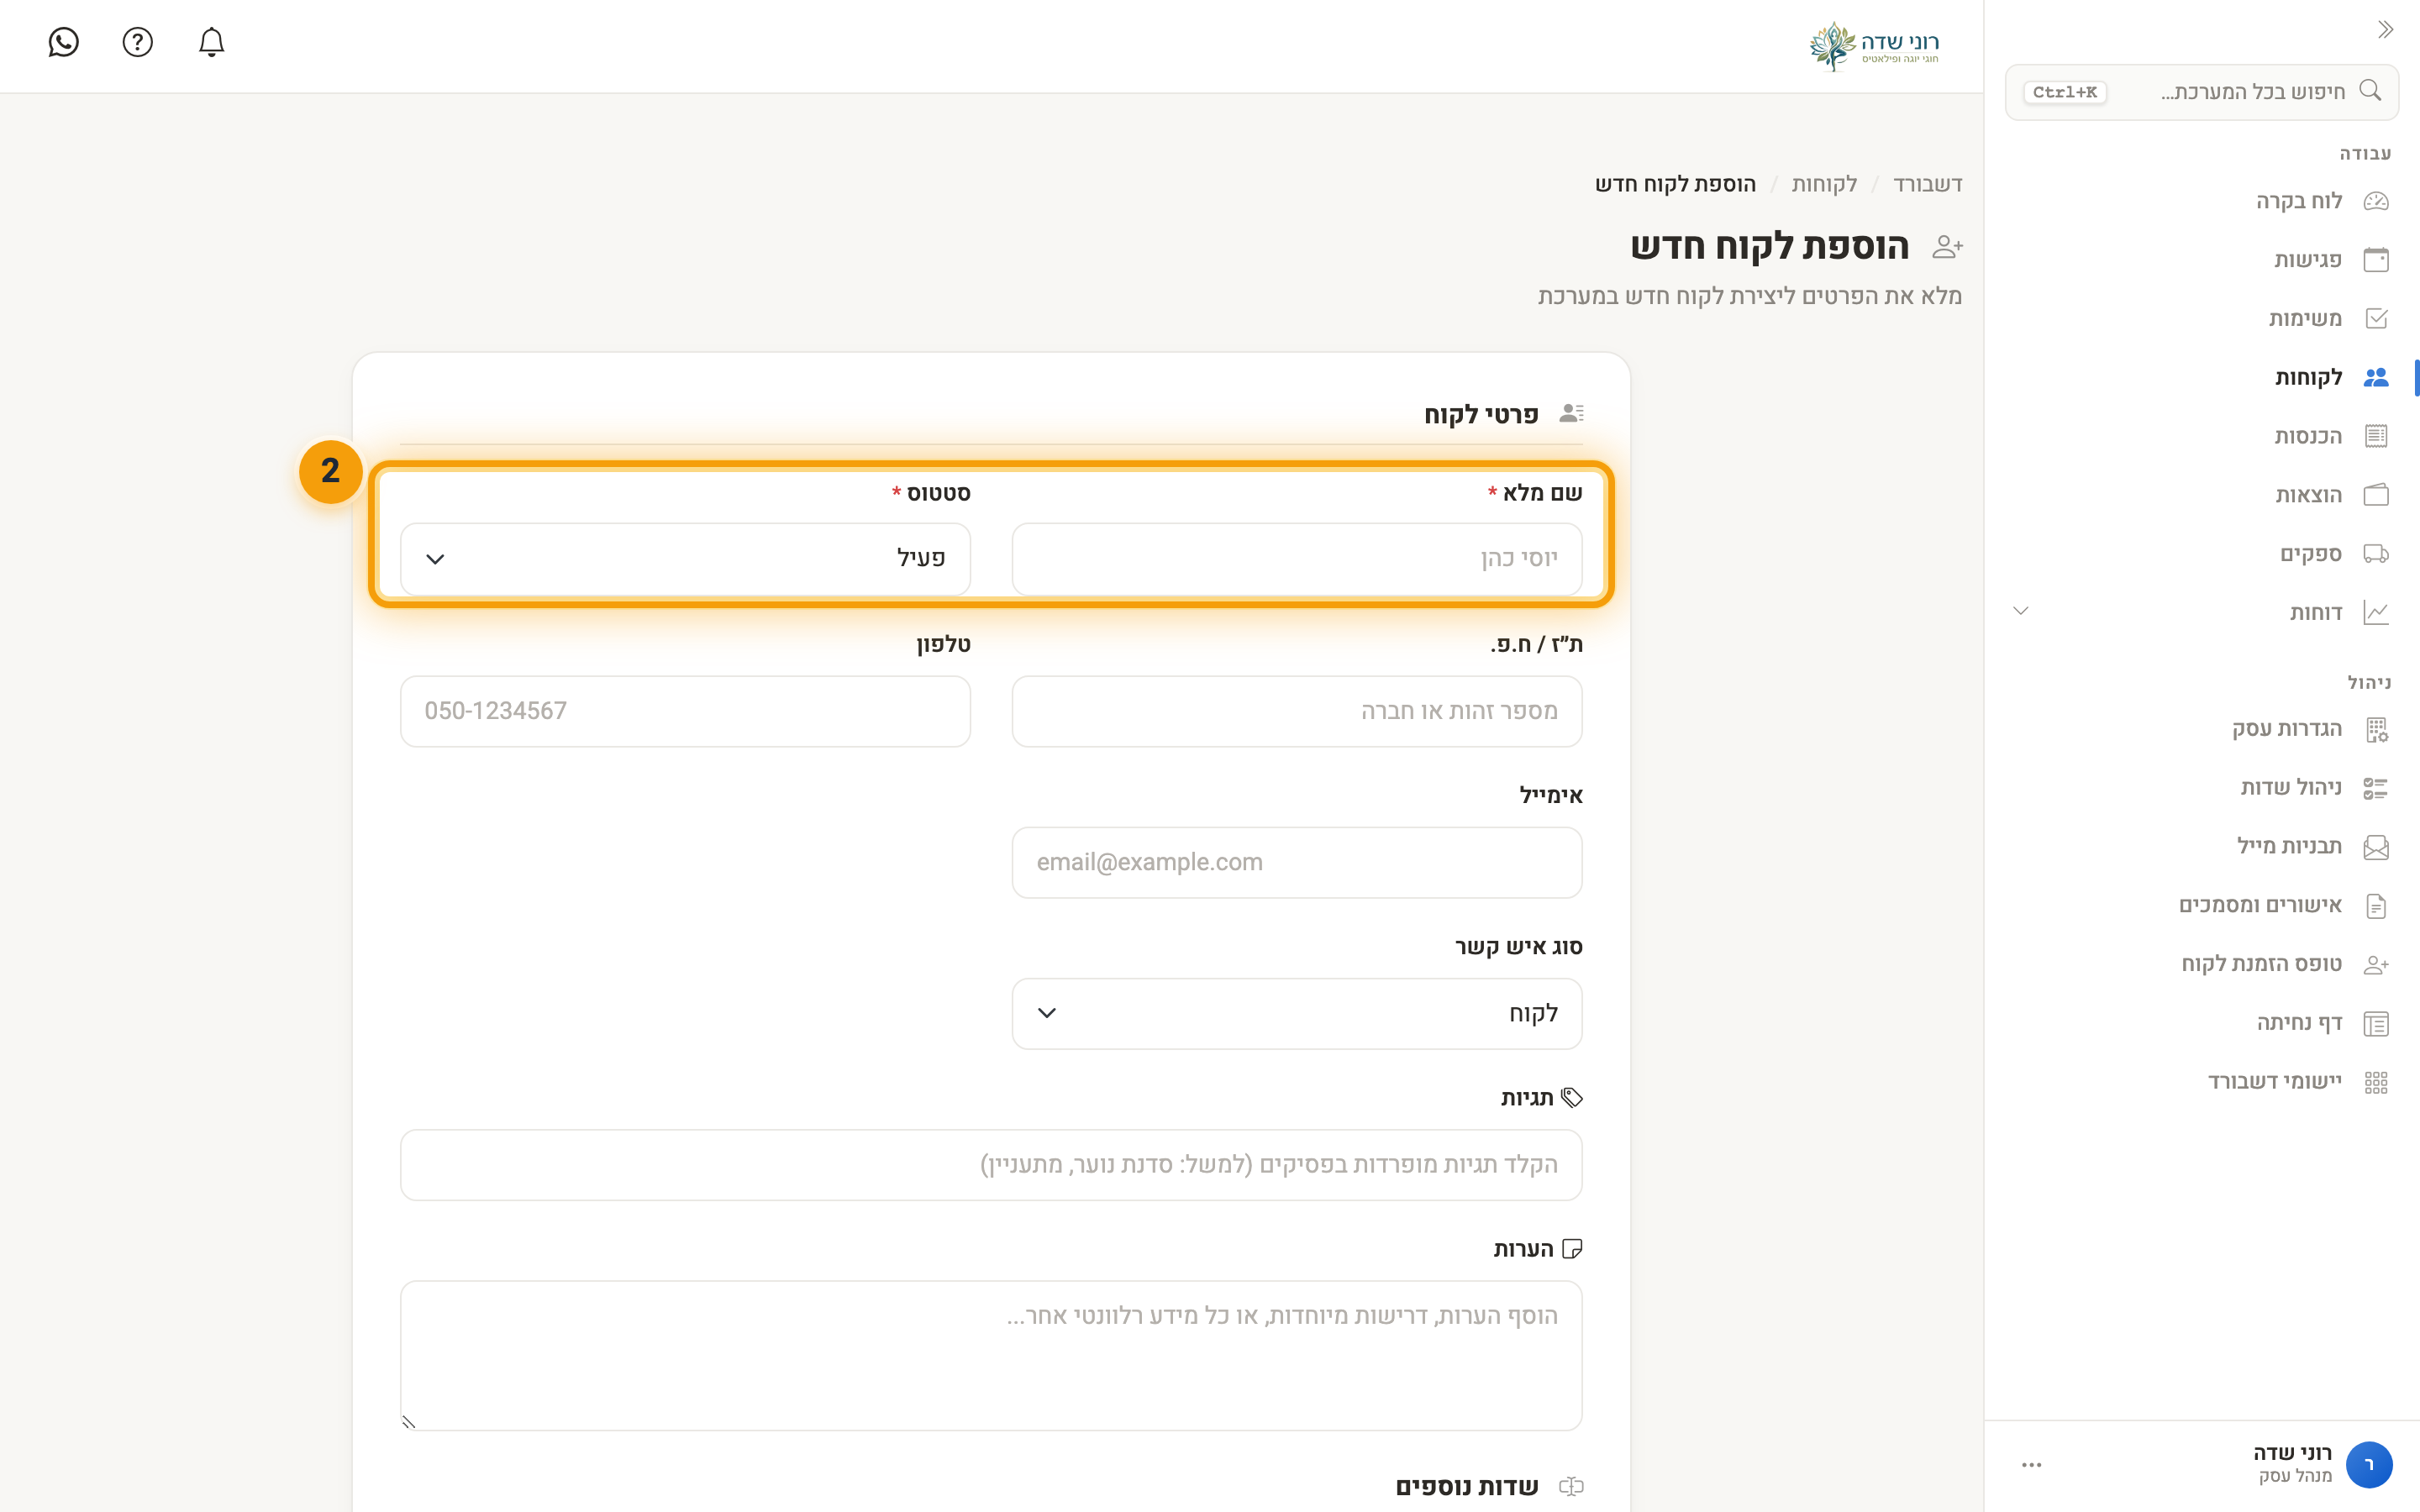Screen dimensions: 2420x1512
Task: Focus the ת"ז / ח.פ. input field
Action: tap(1296, 711)
